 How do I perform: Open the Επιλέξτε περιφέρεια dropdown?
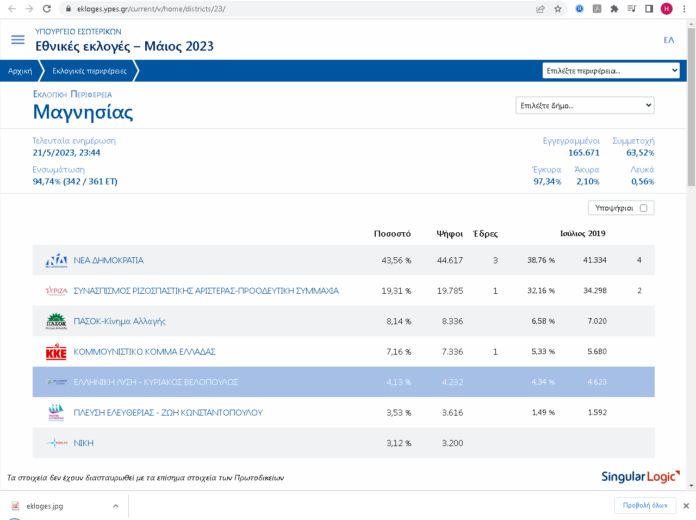coord(611,71)
